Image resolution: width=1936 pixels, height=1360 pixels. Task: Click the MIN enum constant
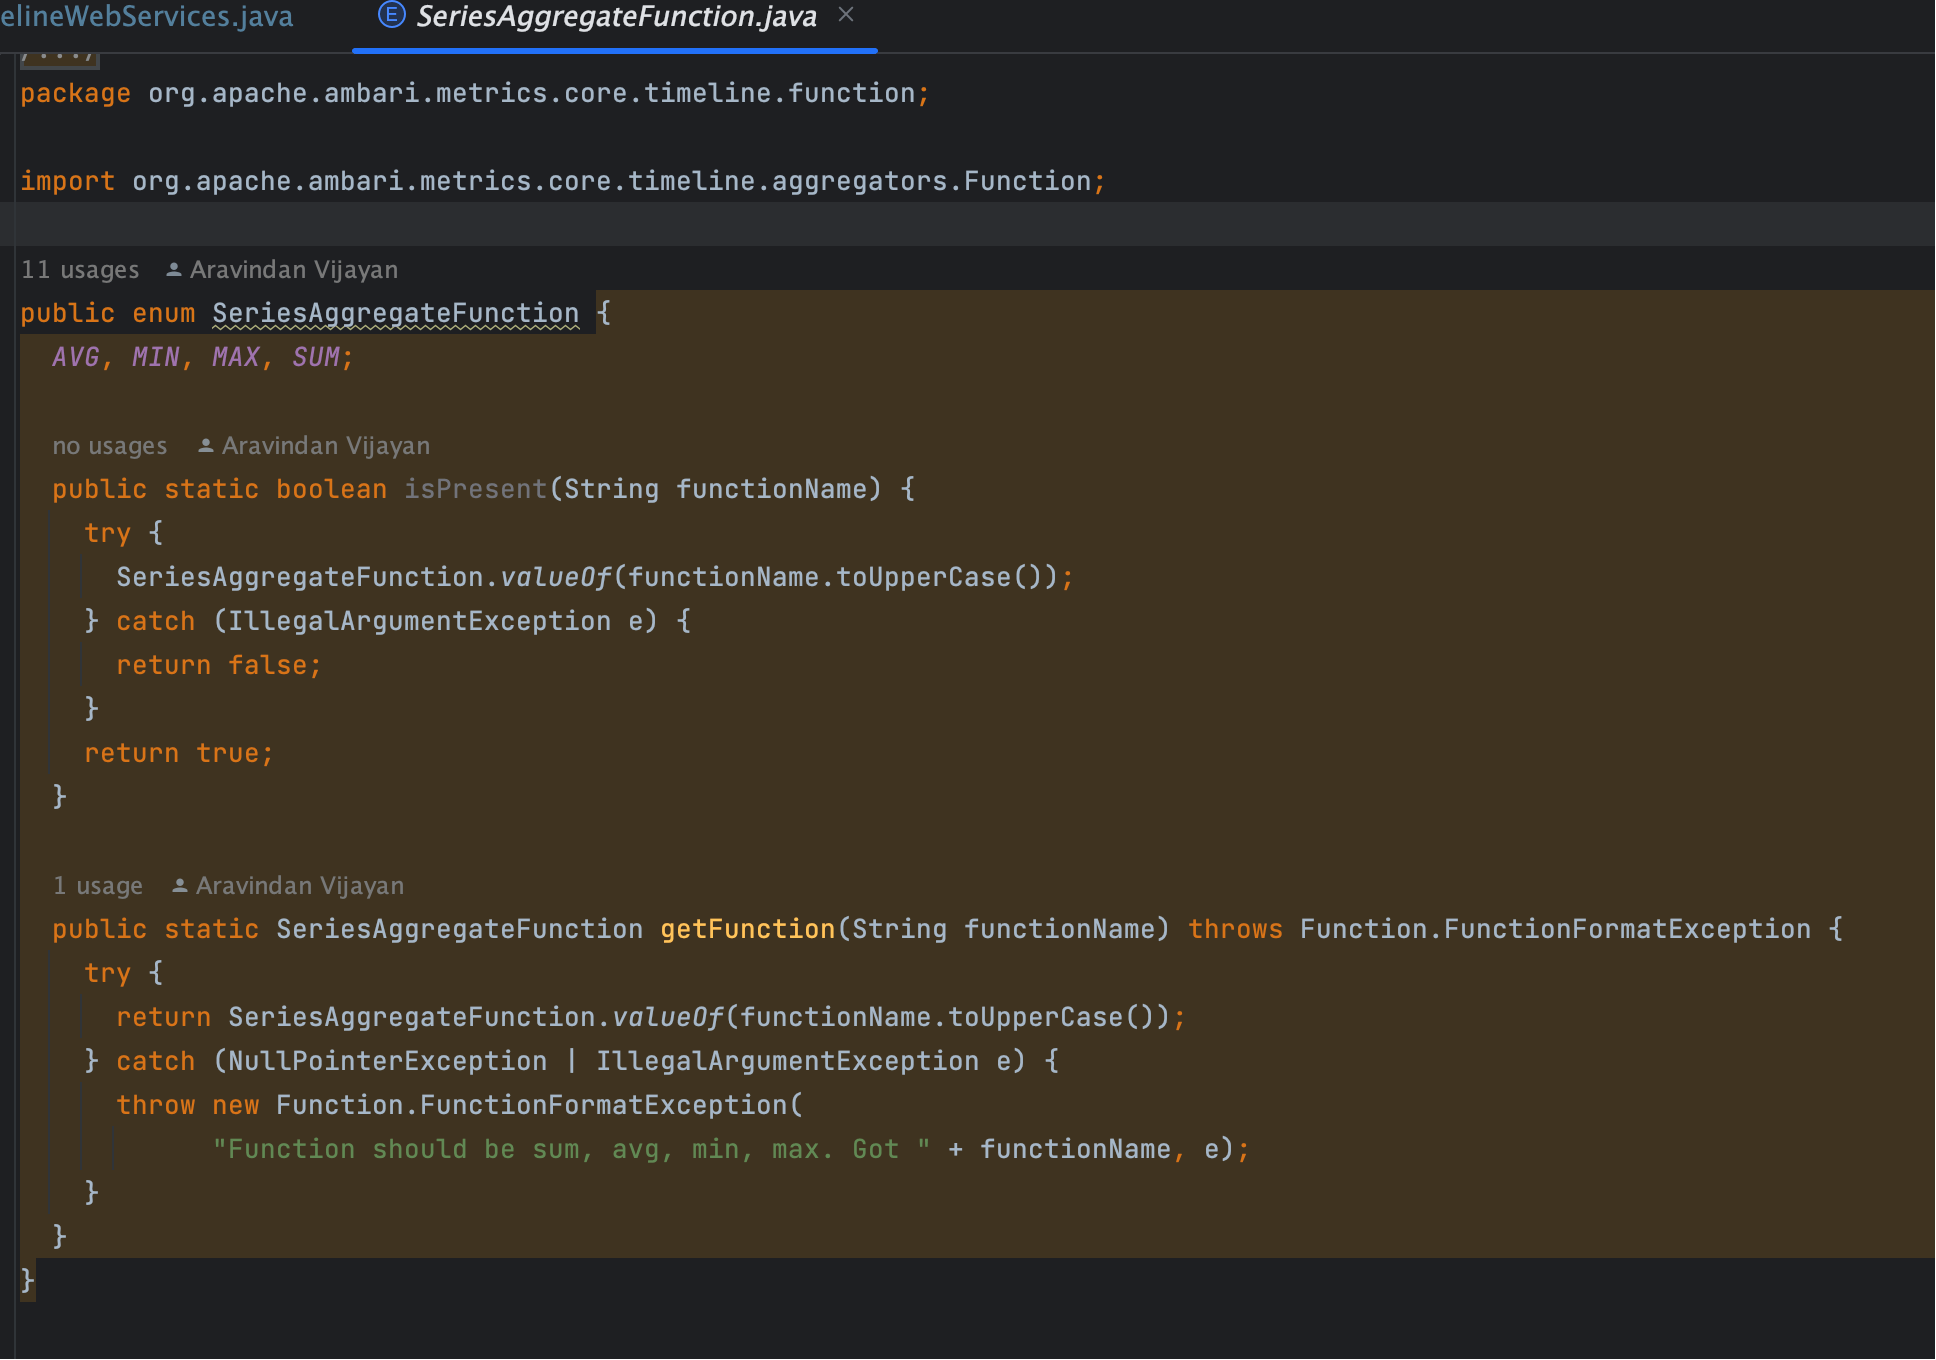click(x=156, y=358)
